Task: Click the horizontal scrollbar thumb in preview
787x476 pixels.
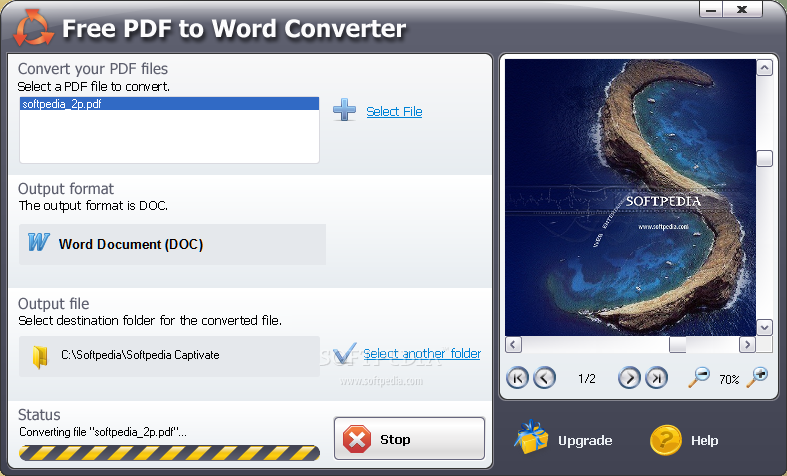Action: click(x=678, y=344)
